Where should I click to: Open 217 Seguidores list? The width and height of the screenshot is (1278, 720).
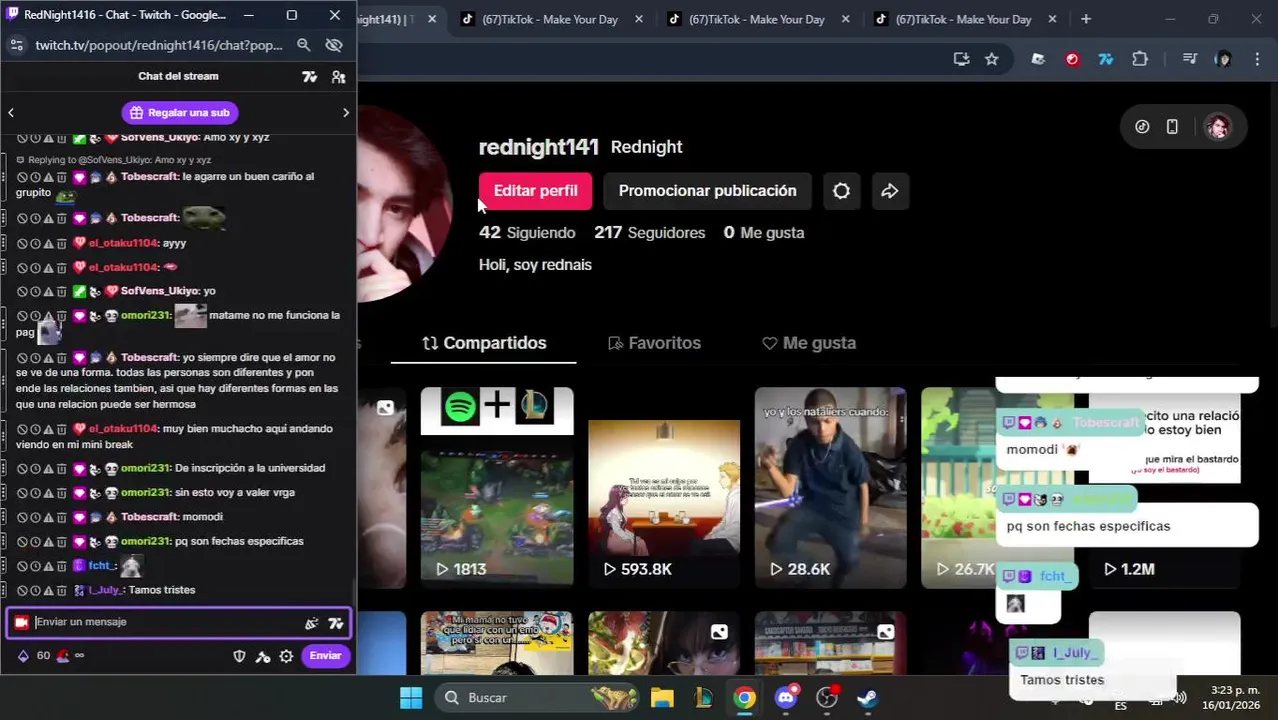(649, 233)
